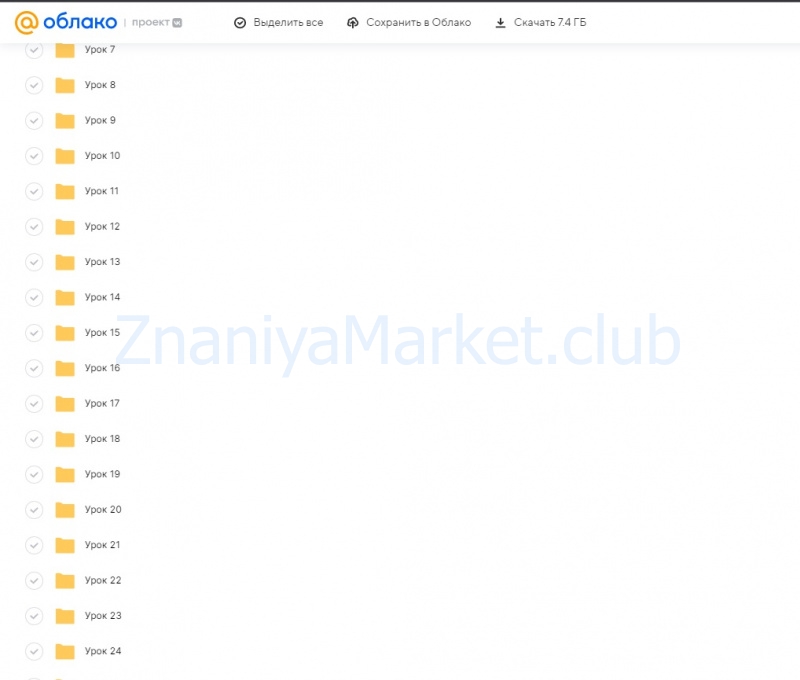Open the Урок 10 folder name
This screenshot has height=680, width=800.
(102, 156)
